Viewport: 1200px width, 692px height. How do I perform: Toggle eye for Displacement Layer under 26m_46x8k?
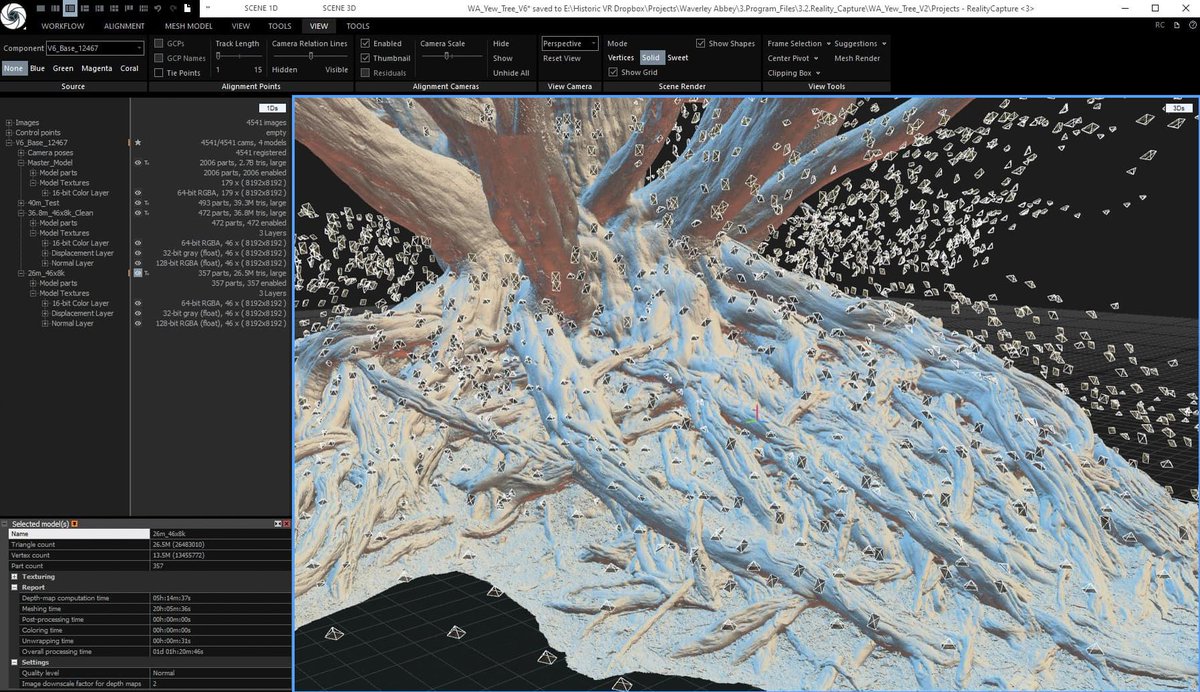coord(138,313)
